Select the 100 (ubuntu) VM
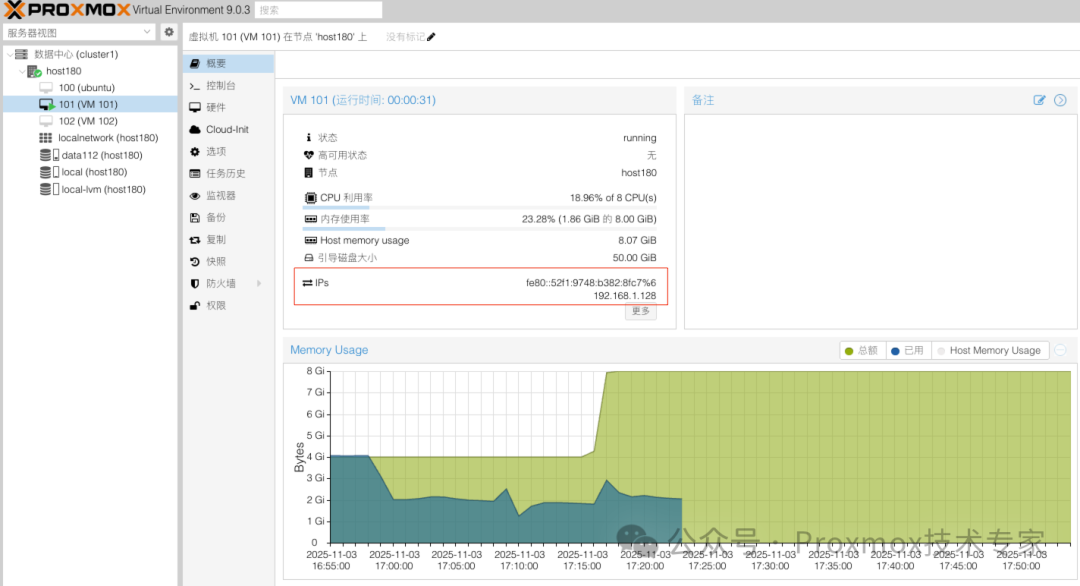The image size is (1080, 586). click(86, 88)
